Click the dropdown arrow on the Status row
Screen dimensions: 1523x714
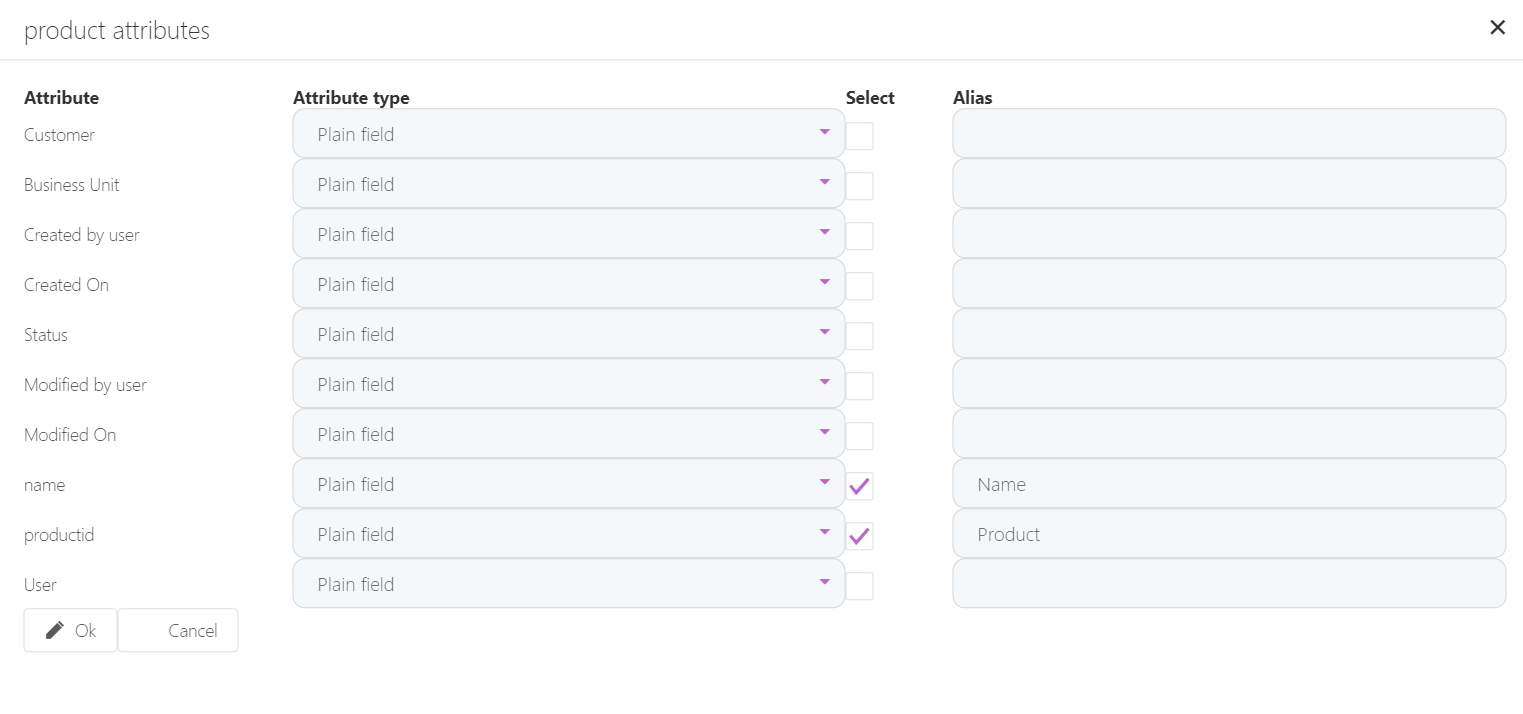coord(825,331)
